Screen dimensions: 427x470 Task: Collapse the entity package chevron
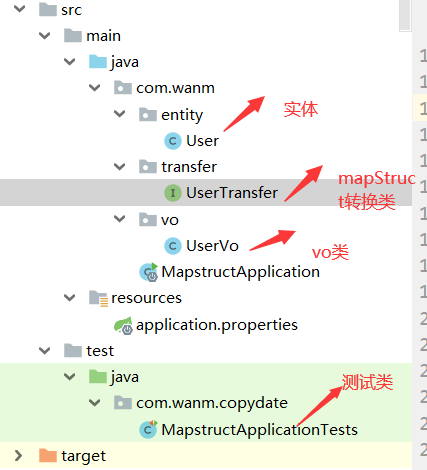coord(120,114)
